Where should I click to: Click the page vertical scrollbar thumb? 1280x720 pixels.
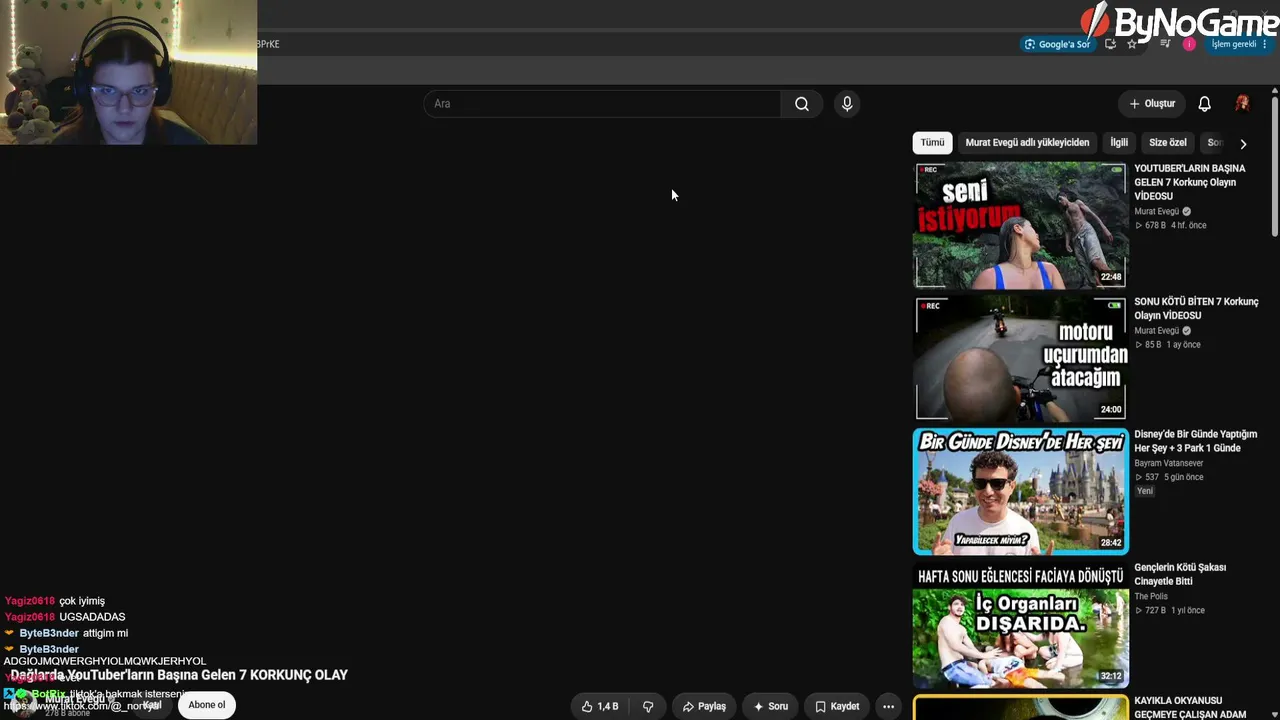coord(1275,165)
